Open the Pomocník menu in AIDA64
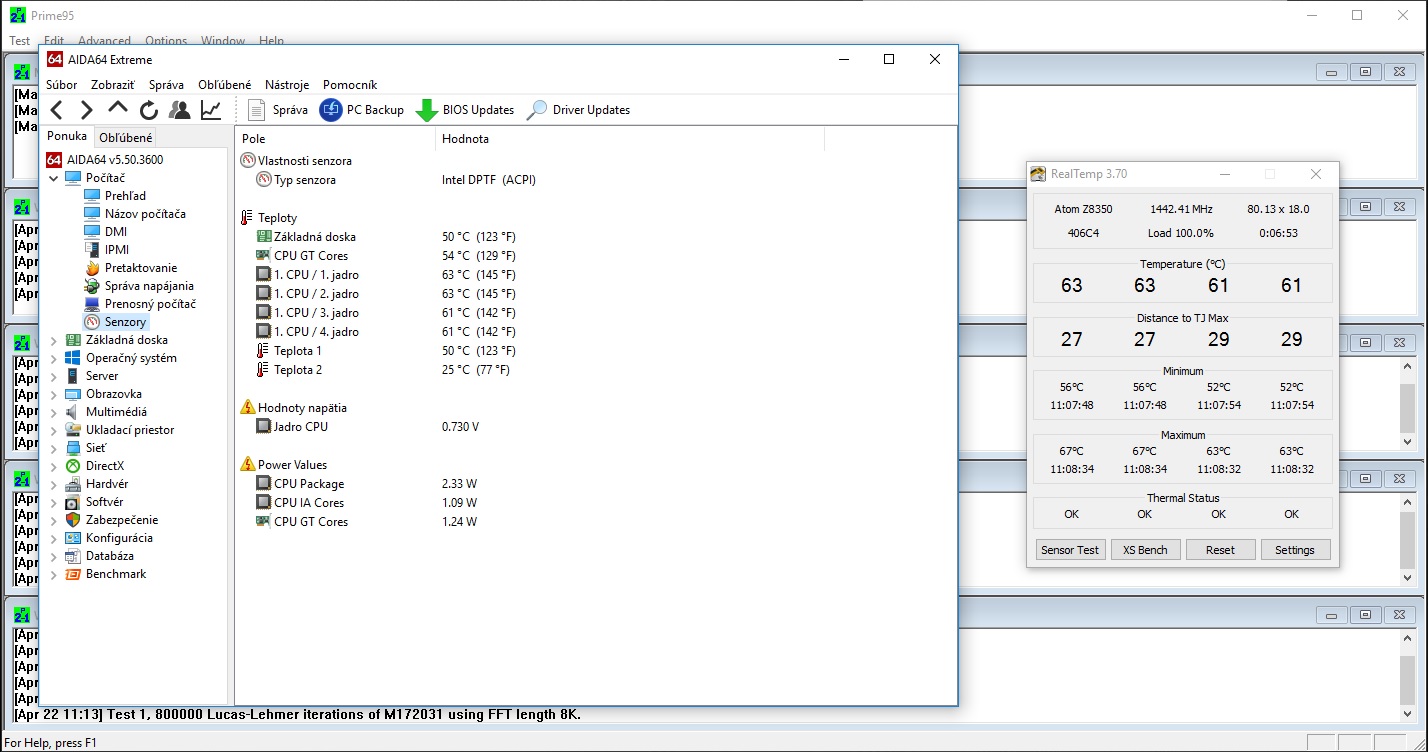The height and width of the screenshot is (752, 1428). tap(350, 85)
